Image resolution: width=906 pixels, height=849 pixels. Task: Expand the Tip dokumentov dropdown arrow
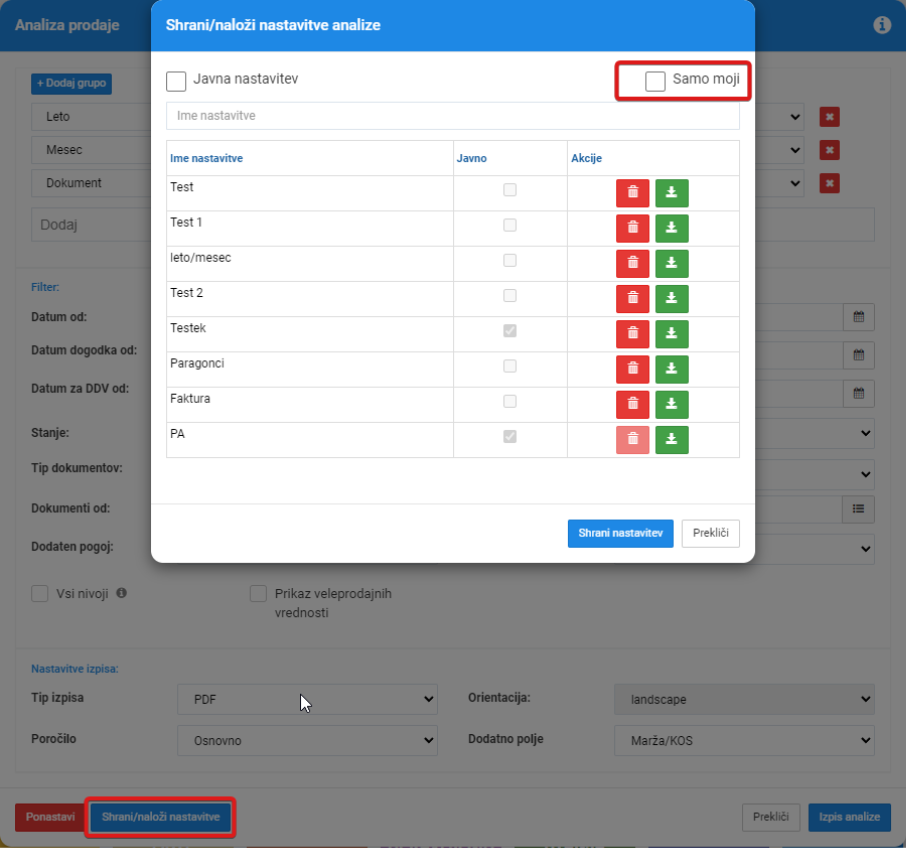(x=866, y=474)
